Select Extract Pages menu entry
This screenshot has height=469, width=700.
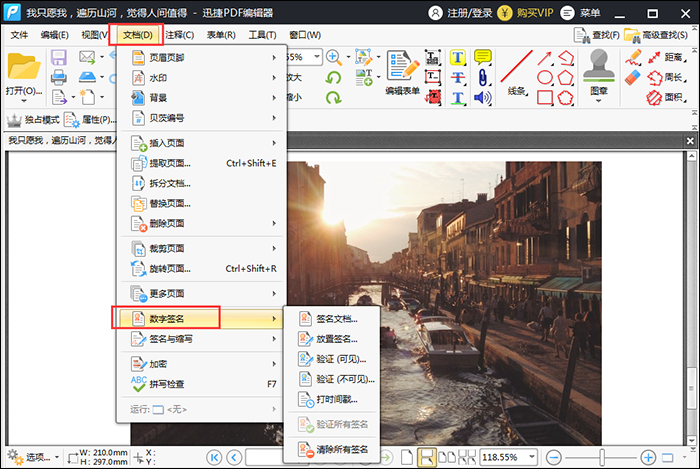pyautogui.click(x=202, y=163)
